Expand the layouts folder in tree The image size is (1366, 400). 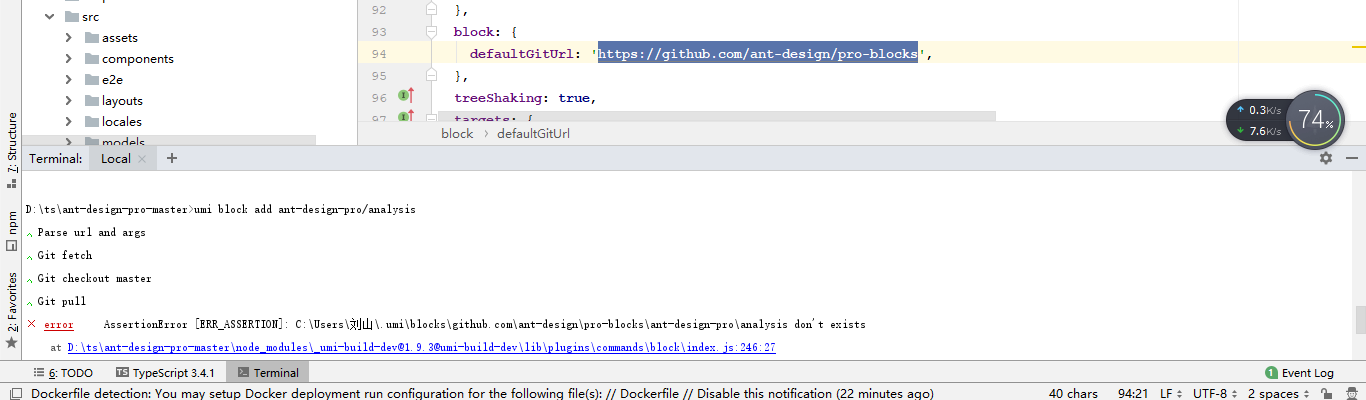click(x=68, y=101)
